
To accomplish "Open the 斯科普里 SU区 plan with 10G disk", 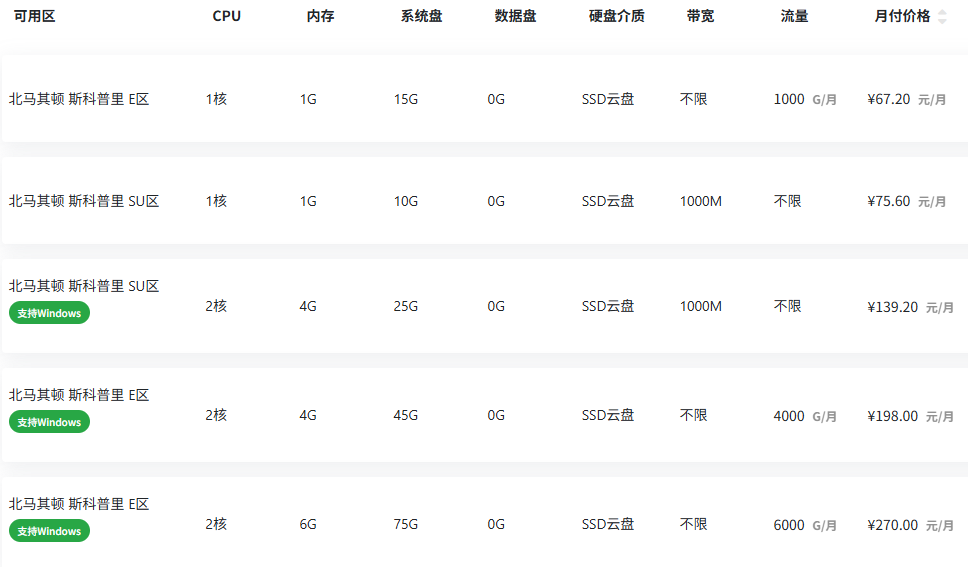I will [x=84, y=201].
